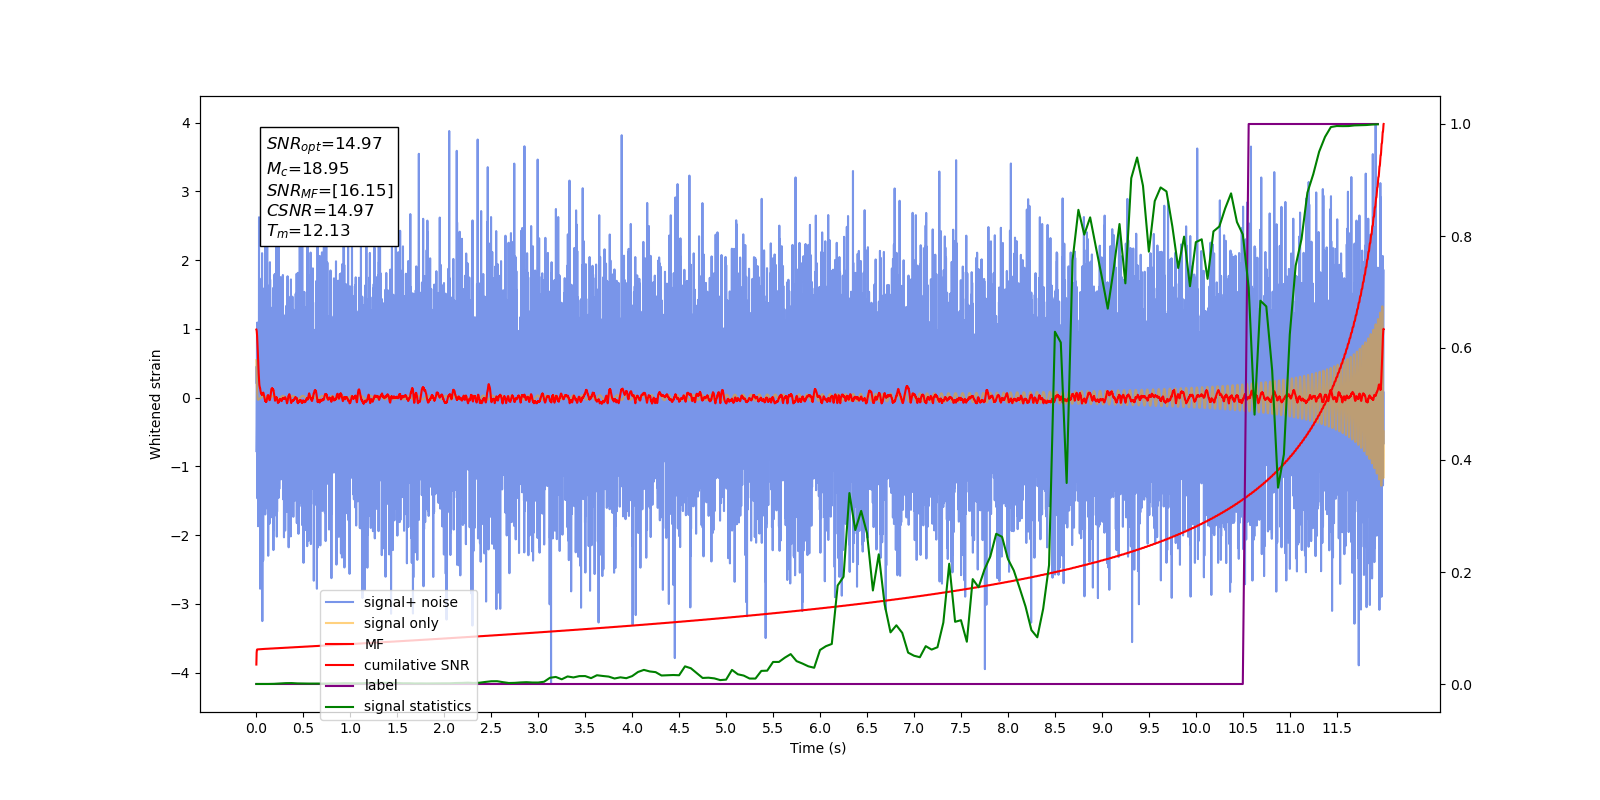Click the 'Time (s)' x-axis label
This screenshot has width=1600, height=800.
point(818,748)
